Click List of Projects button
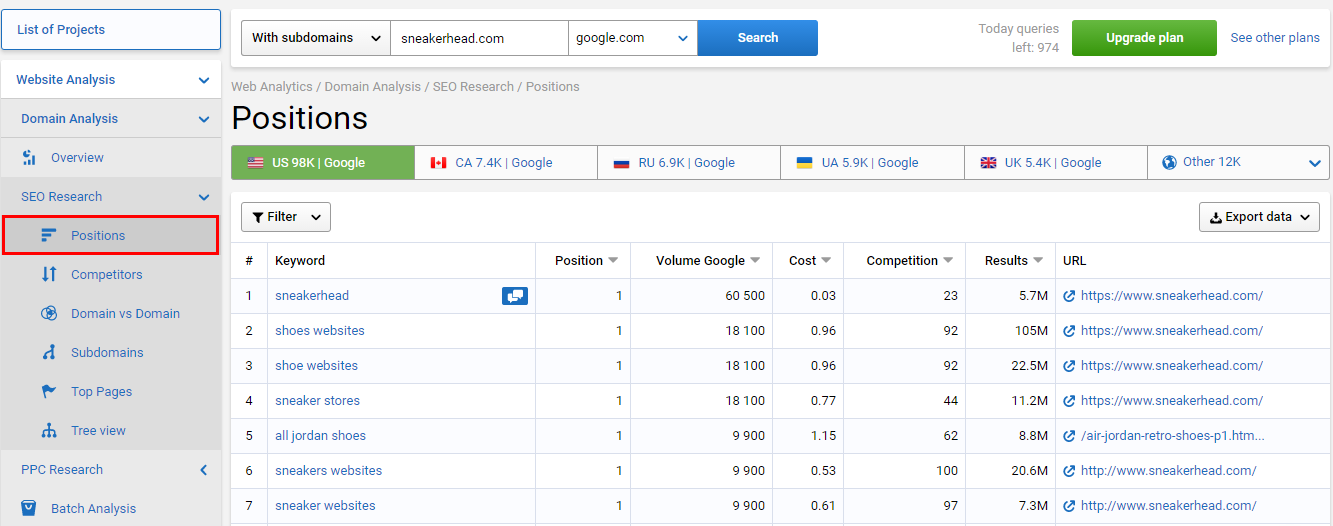The width and height of the screenshot is (1333, 526). [x=111, y=30]
